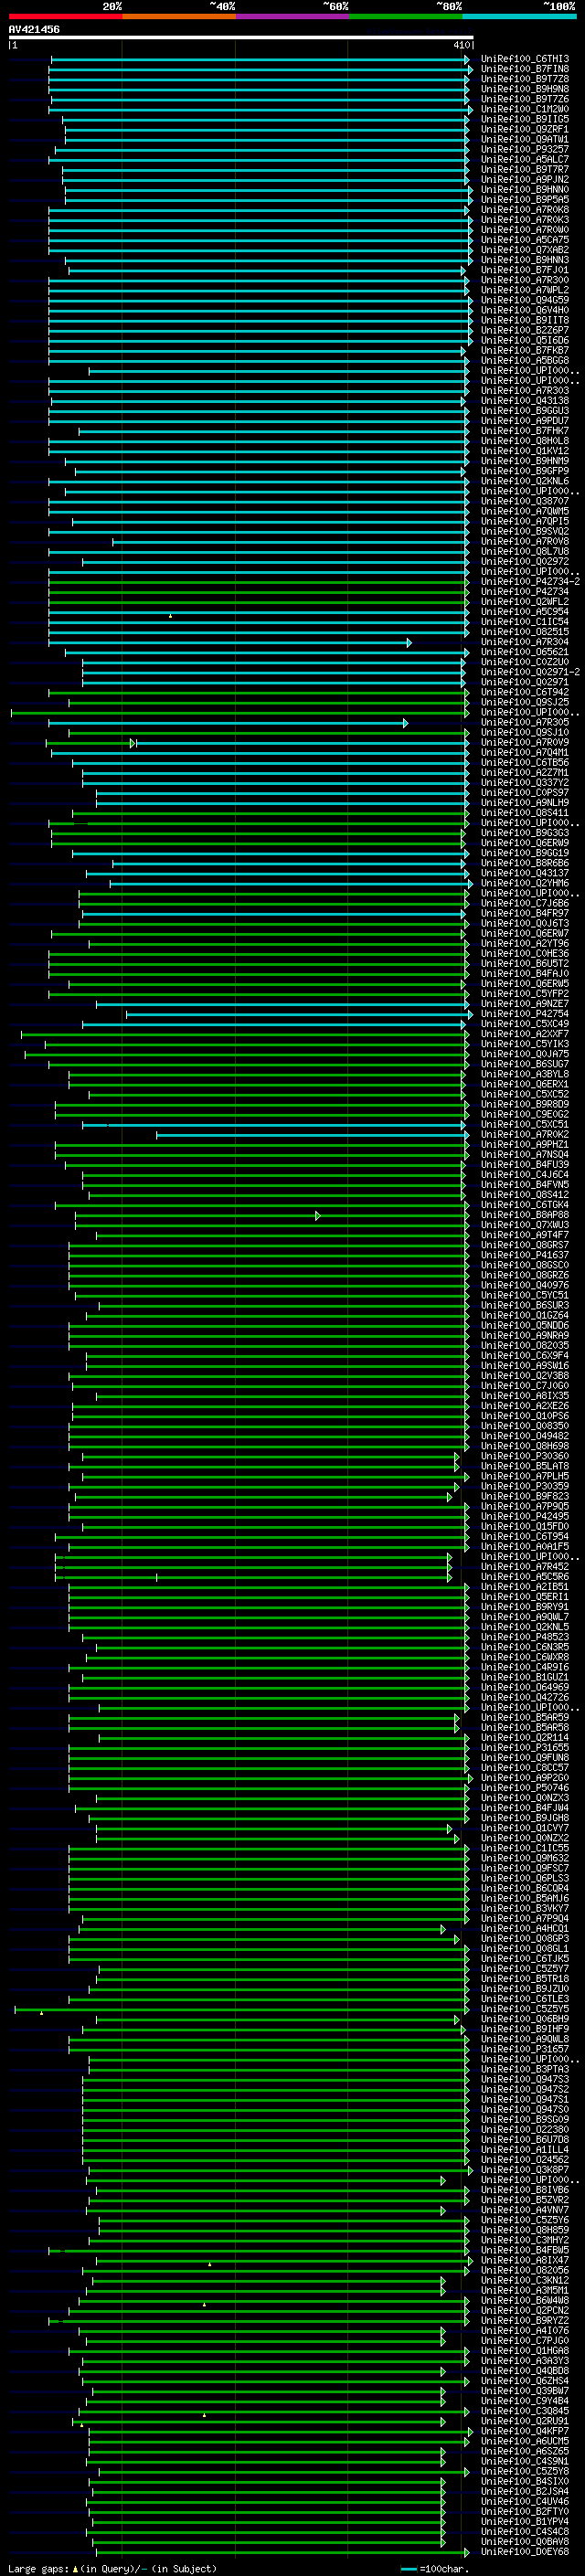Select hit UniRef100_B7FIN8

tap(524, 69)
